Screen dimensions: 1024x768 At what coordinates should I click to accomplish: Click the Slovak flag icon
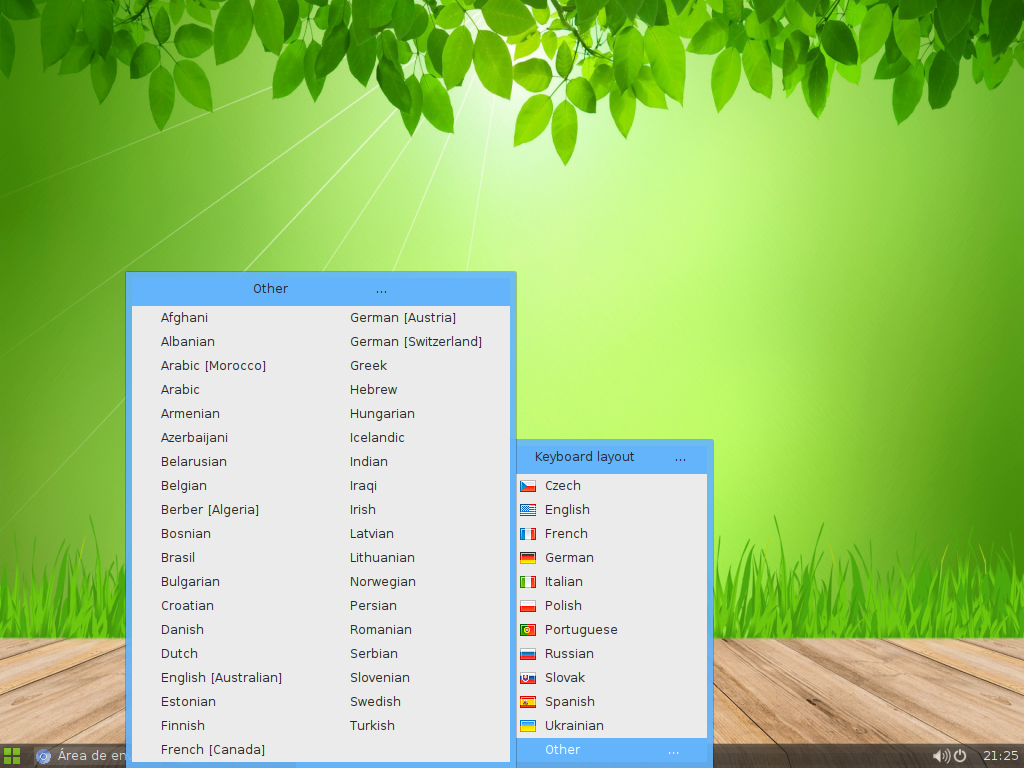click(528, 678)
